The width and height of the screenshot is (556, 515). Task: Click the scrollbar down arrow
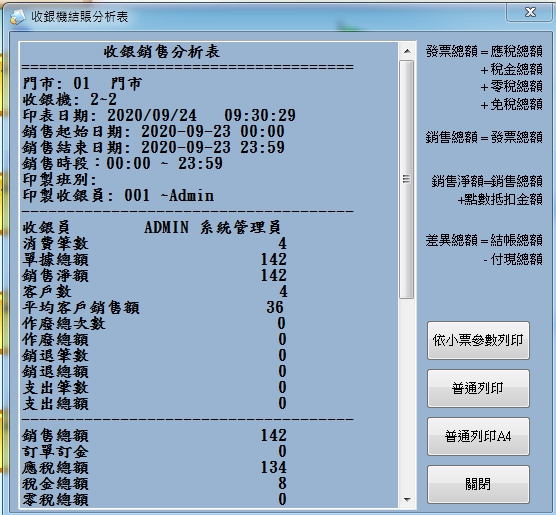point(407,499)
